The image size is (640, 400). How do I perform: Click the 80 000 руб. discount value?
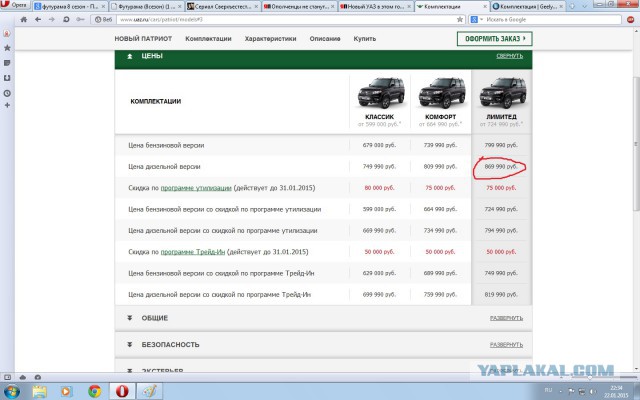(379, 188)
